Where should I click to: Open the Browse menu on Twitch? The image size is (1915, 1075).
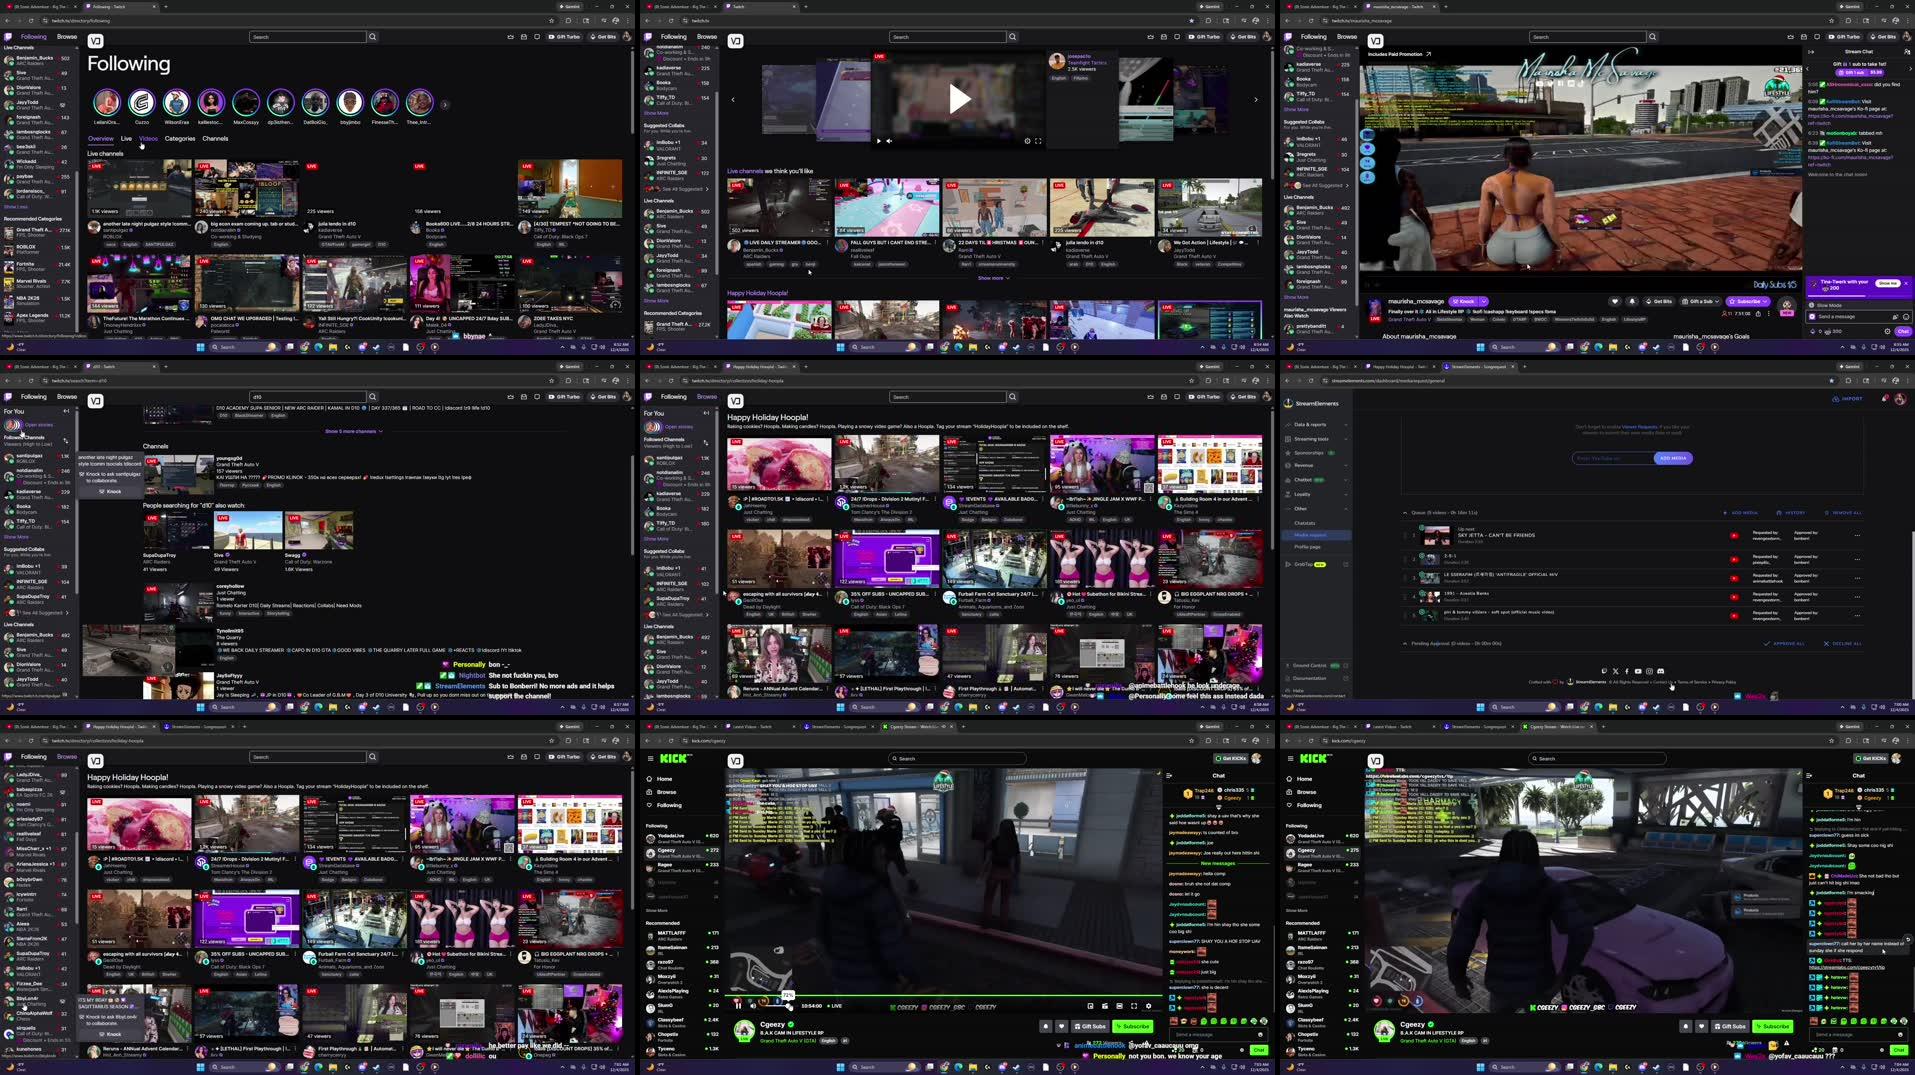click(x=66, y=36)
